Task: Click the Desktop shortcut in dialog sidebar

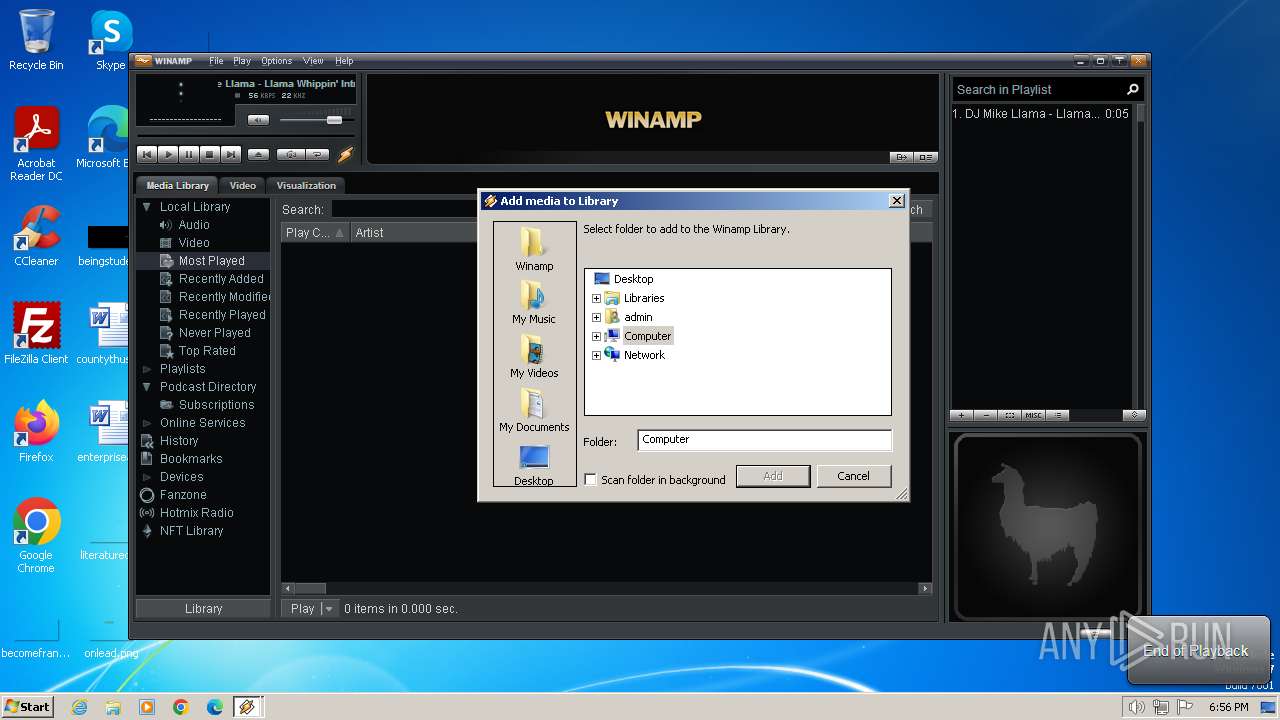Action: [x=534, y=465]
